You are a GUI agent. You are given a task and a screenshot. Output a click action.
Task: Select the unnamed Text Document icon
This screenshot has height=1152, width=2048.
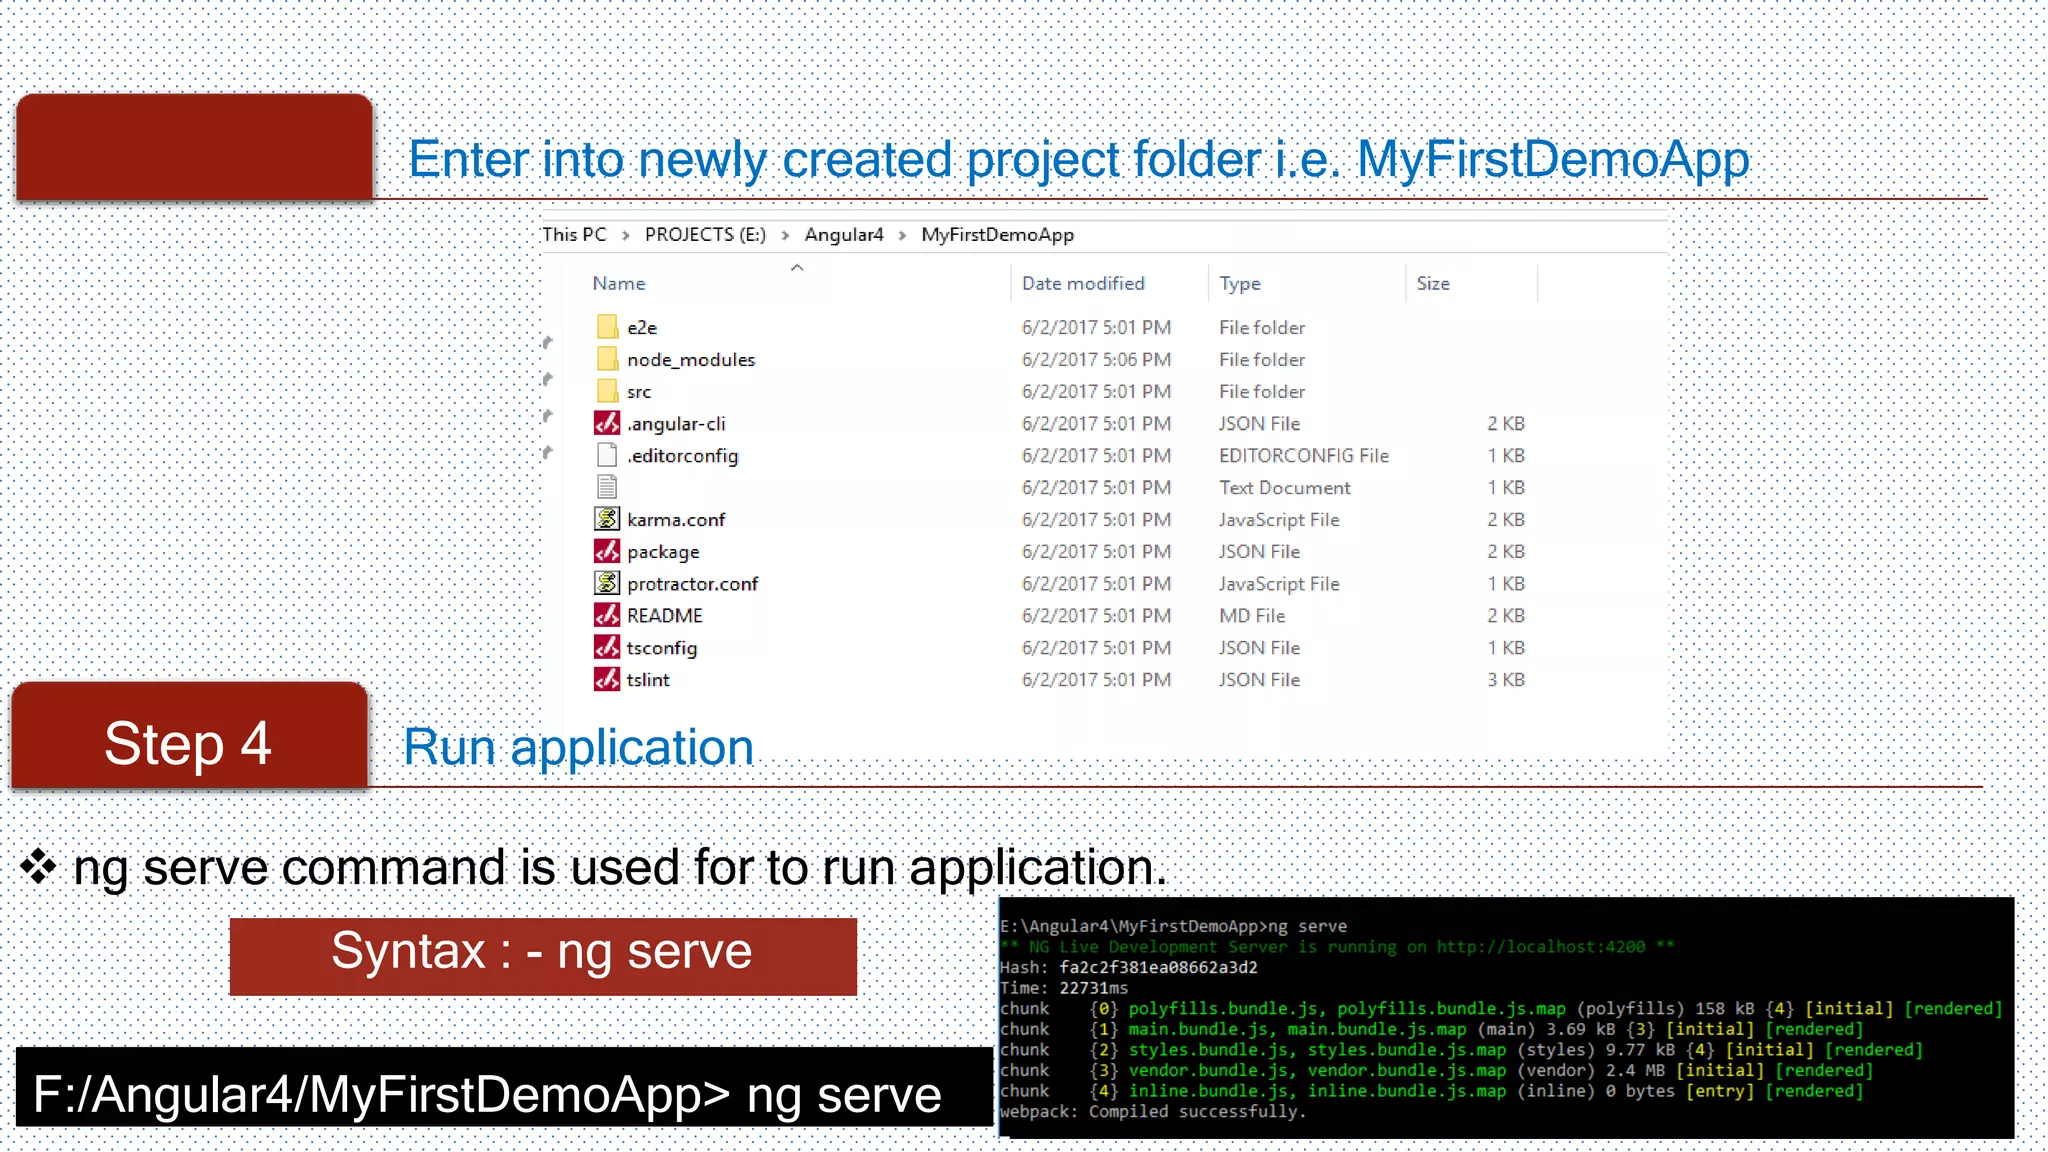pyautogui.click(x=607, y=486)
